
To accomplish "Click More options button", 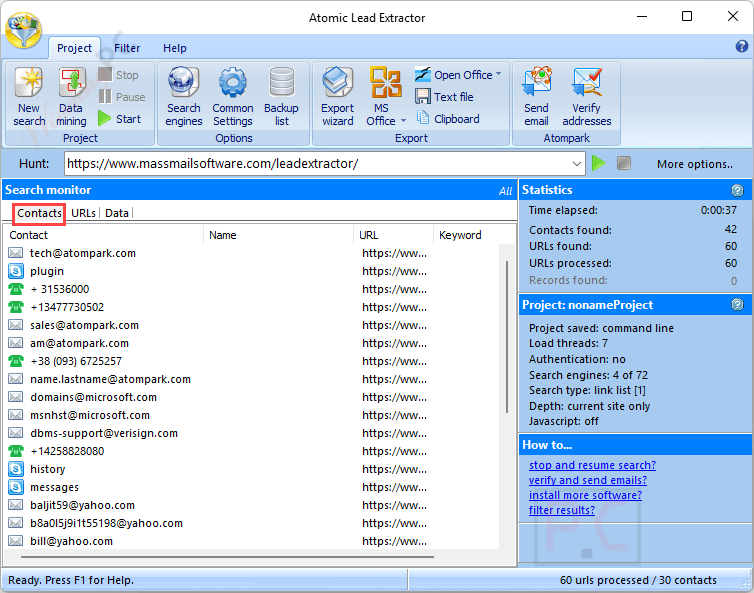I will (695, 164).
